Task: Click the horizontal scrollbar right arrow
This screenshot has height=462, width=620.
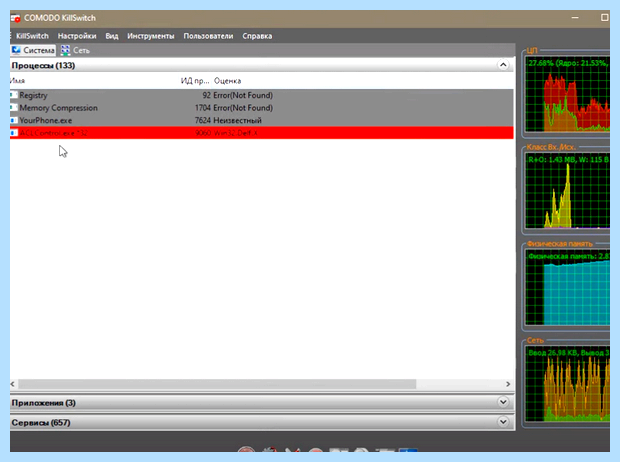Action: point(508,384)
